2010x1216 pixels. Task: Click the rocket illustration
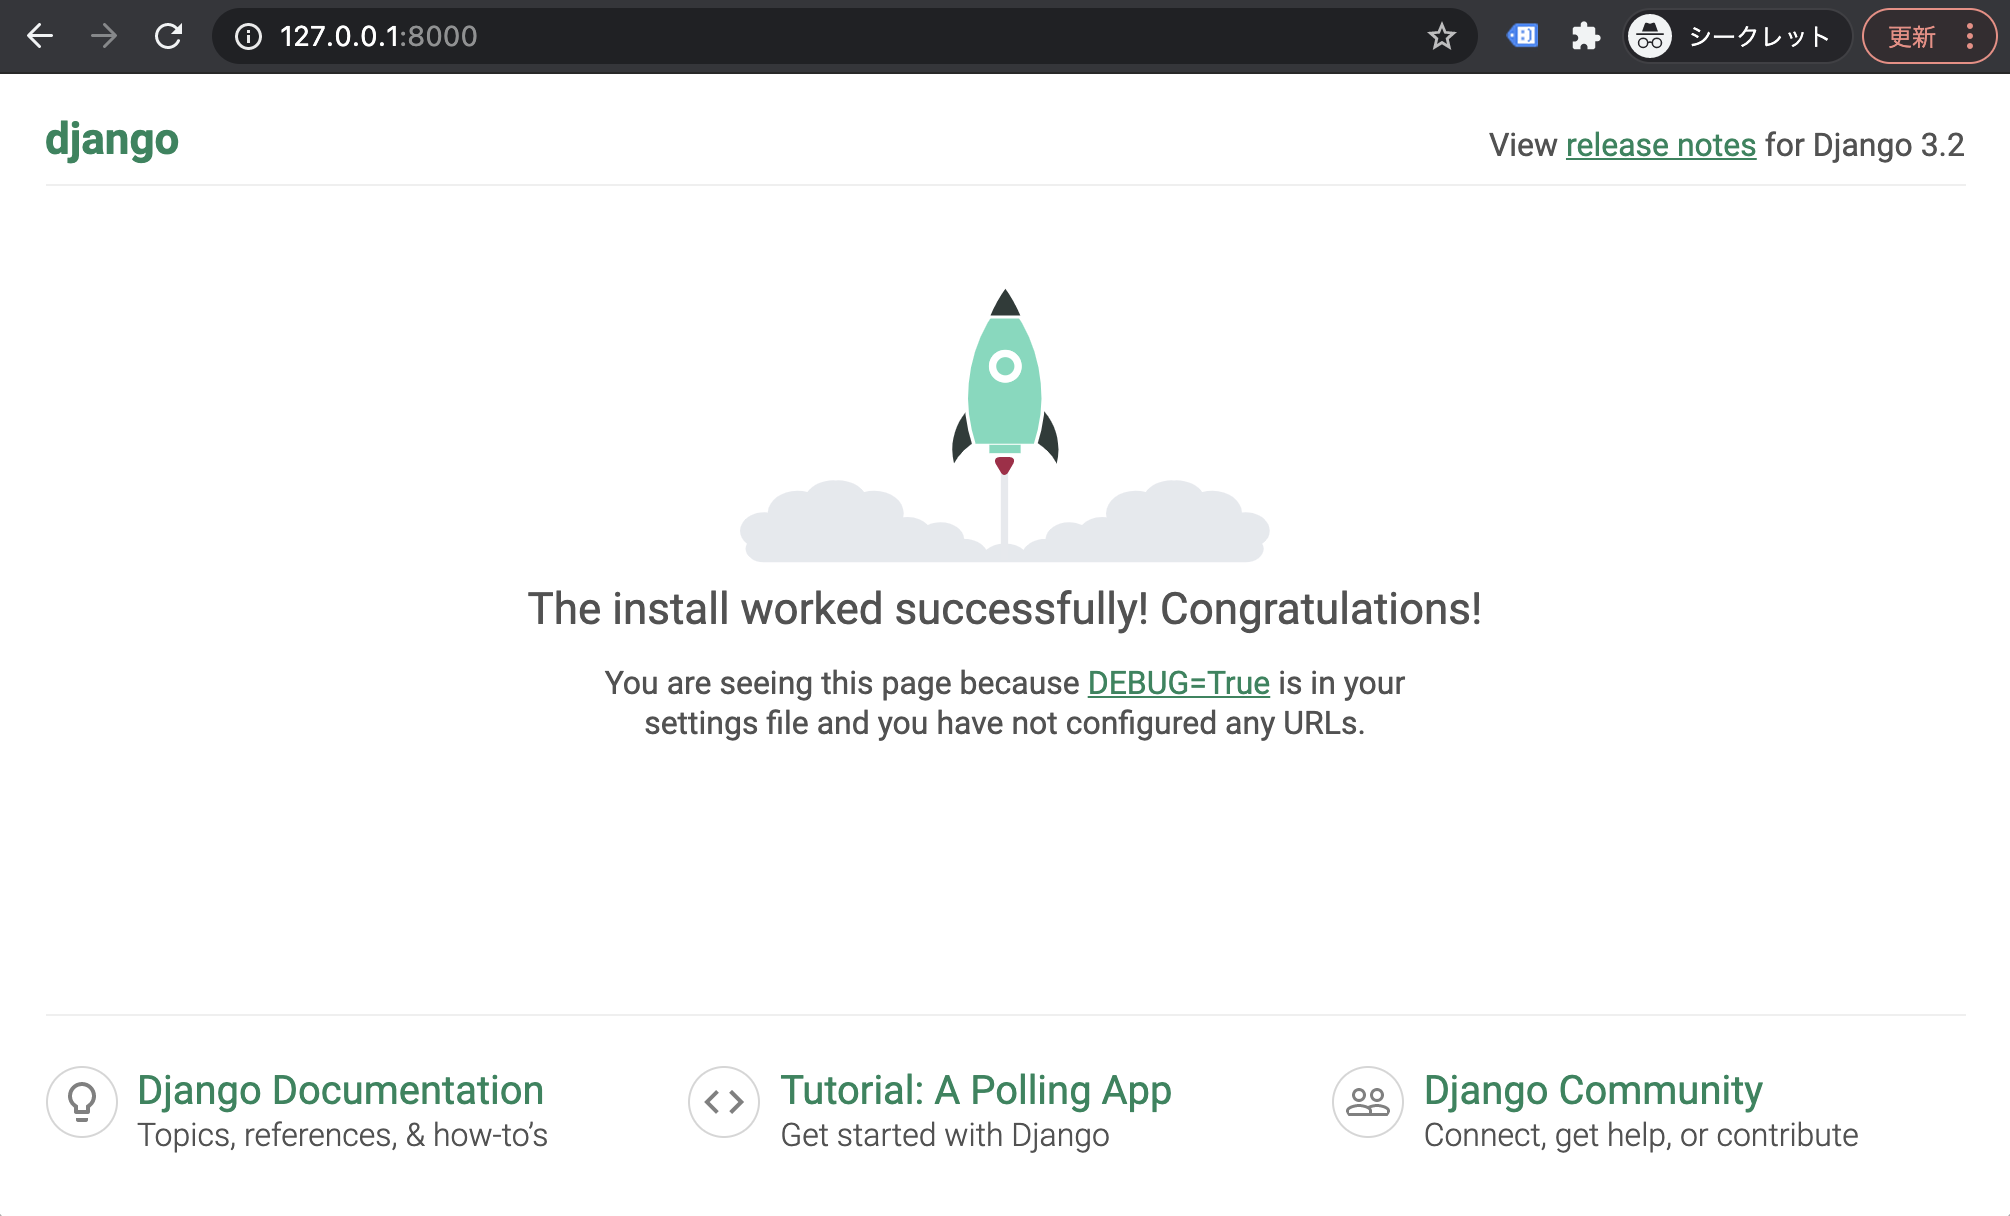click(x=1005, y=425)
